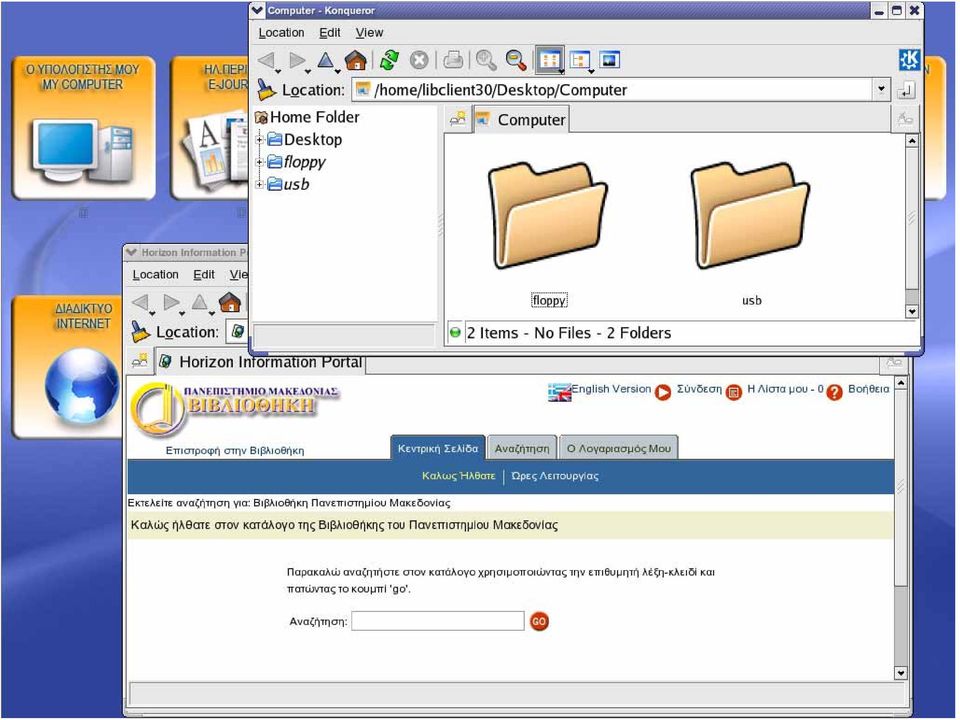Open the usb folder icon
The image size is (960, 720).
tap(751, 215)
